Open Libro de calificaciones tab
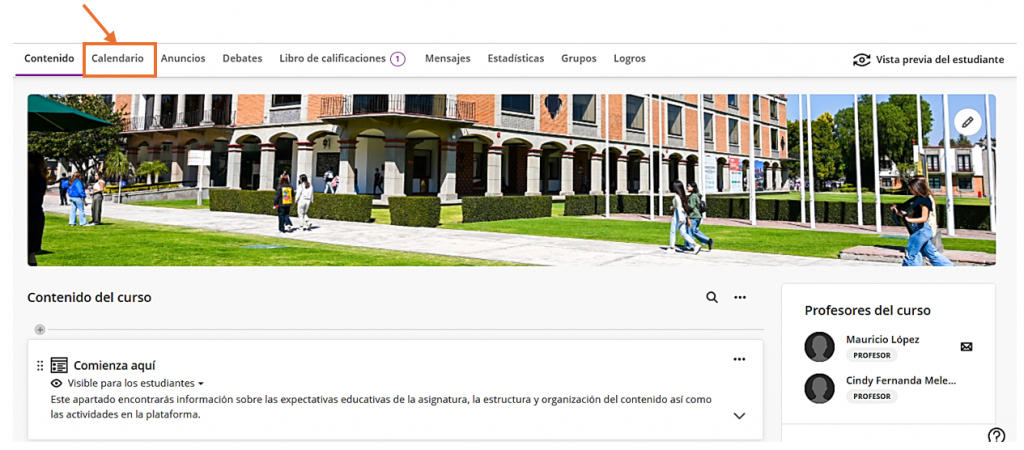1024x450 pixels. (332, 59)
